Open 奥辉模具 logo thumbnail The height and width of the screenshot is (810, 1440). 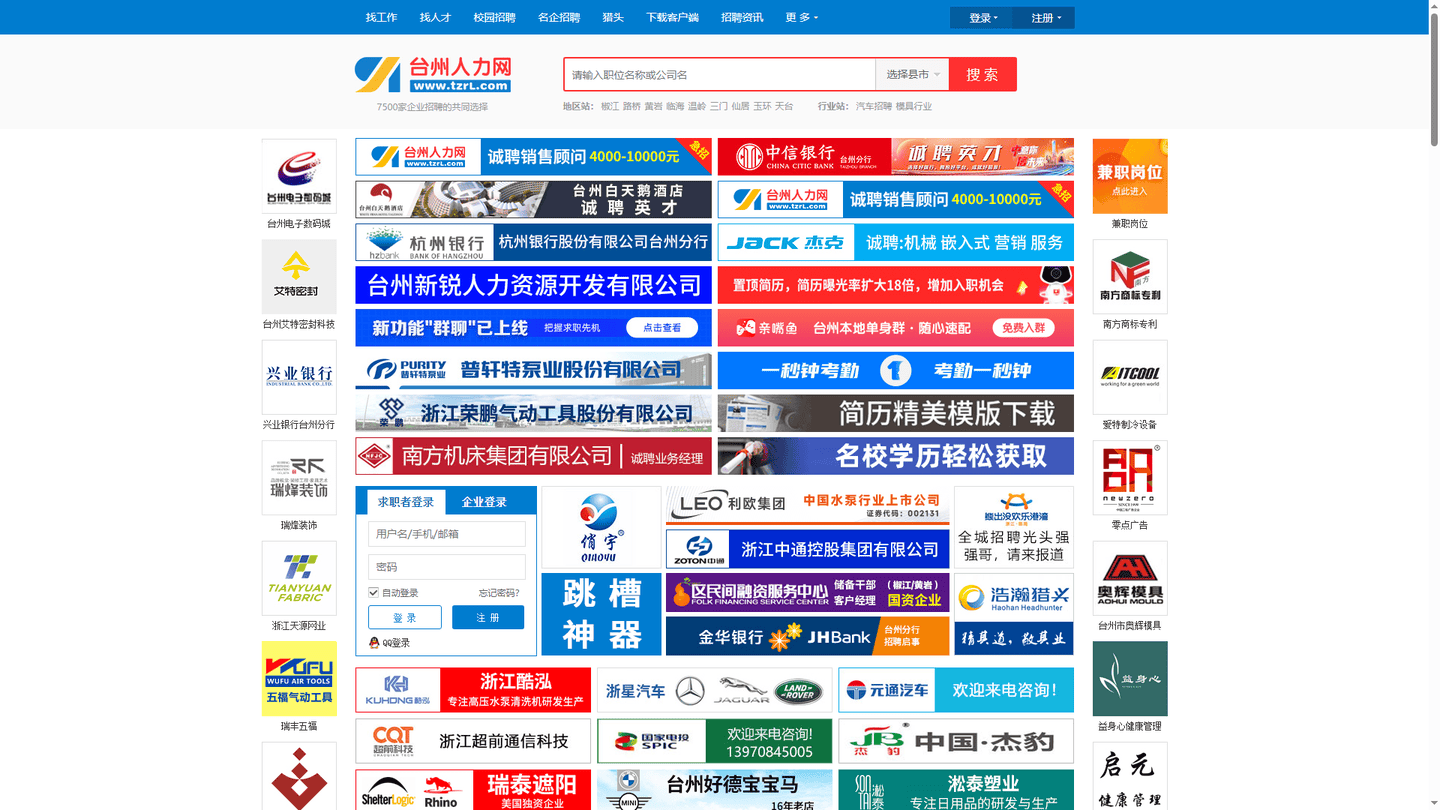click(1130, 579)
